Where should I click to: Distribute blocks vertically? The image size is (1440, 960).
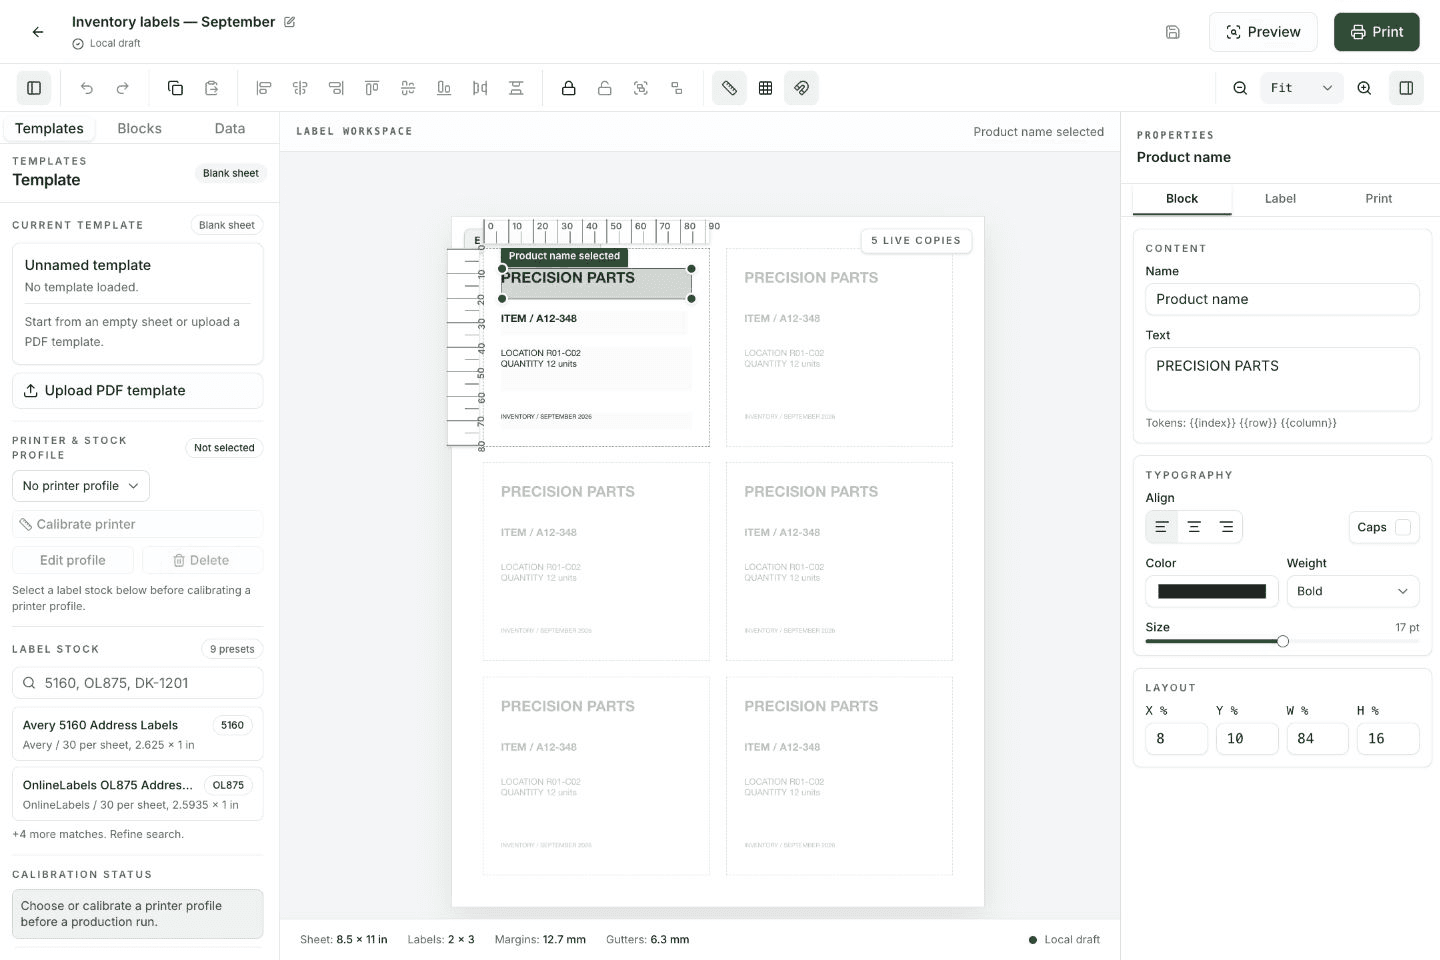pyautogui.click(x=516, y=88)
